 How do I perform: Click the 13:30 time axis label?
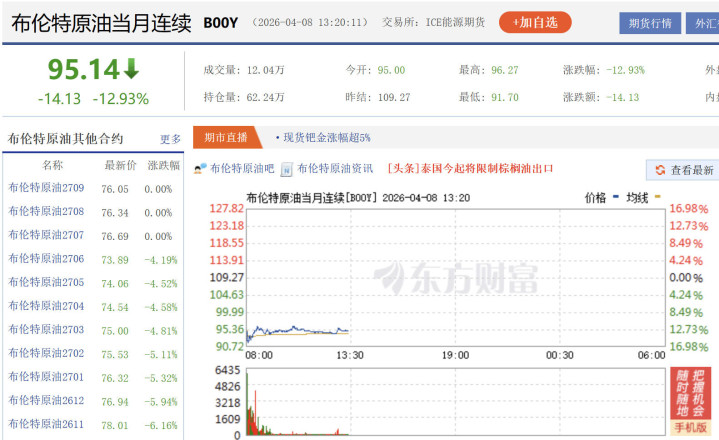(x=350, y=356)
